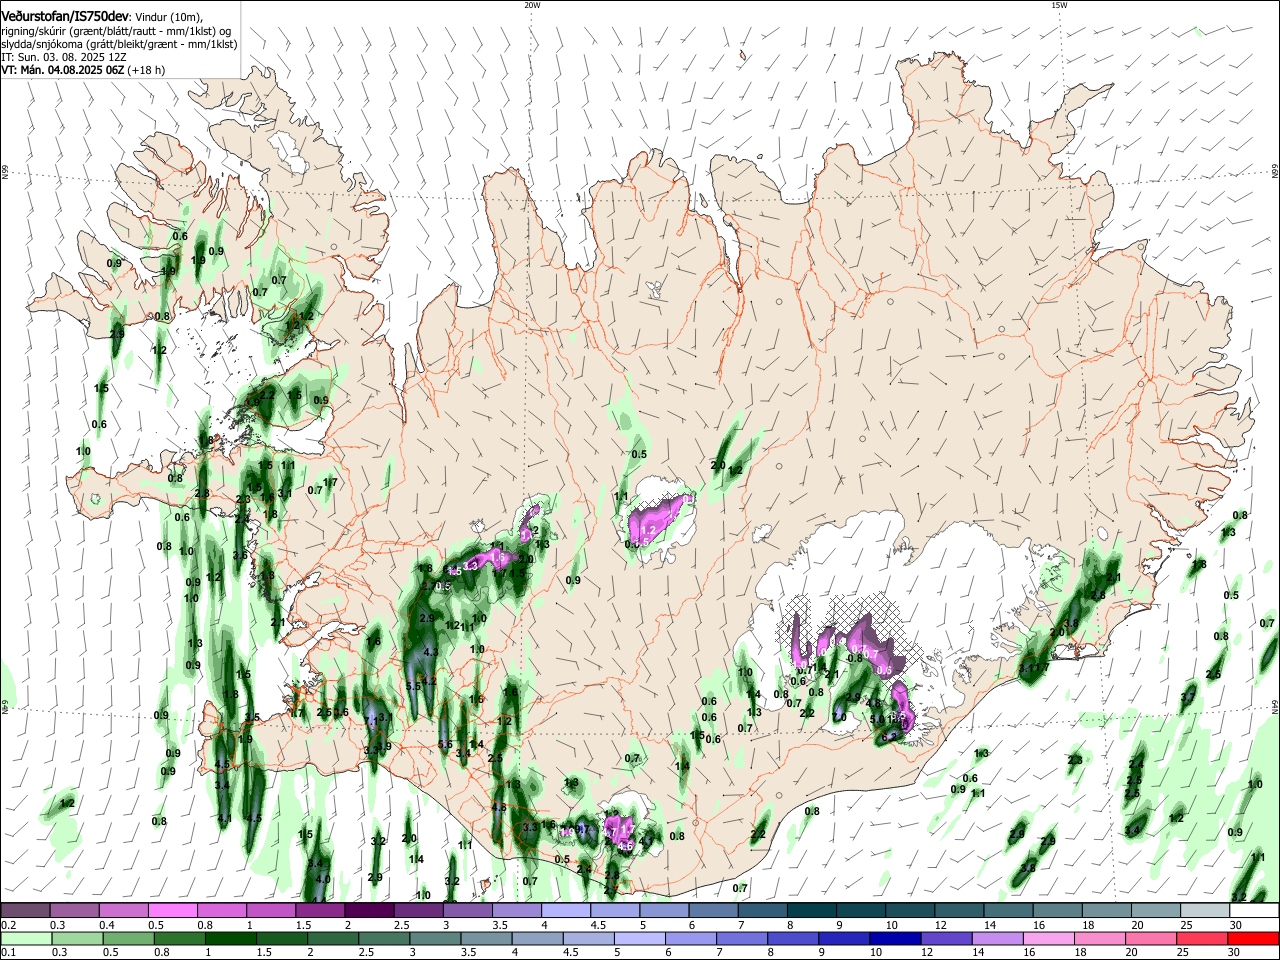The height and width of the screenshot is (960, 1280).
Task: Select snow legend swatch between 0.3 and 0.4
Action: pos(75,910)
